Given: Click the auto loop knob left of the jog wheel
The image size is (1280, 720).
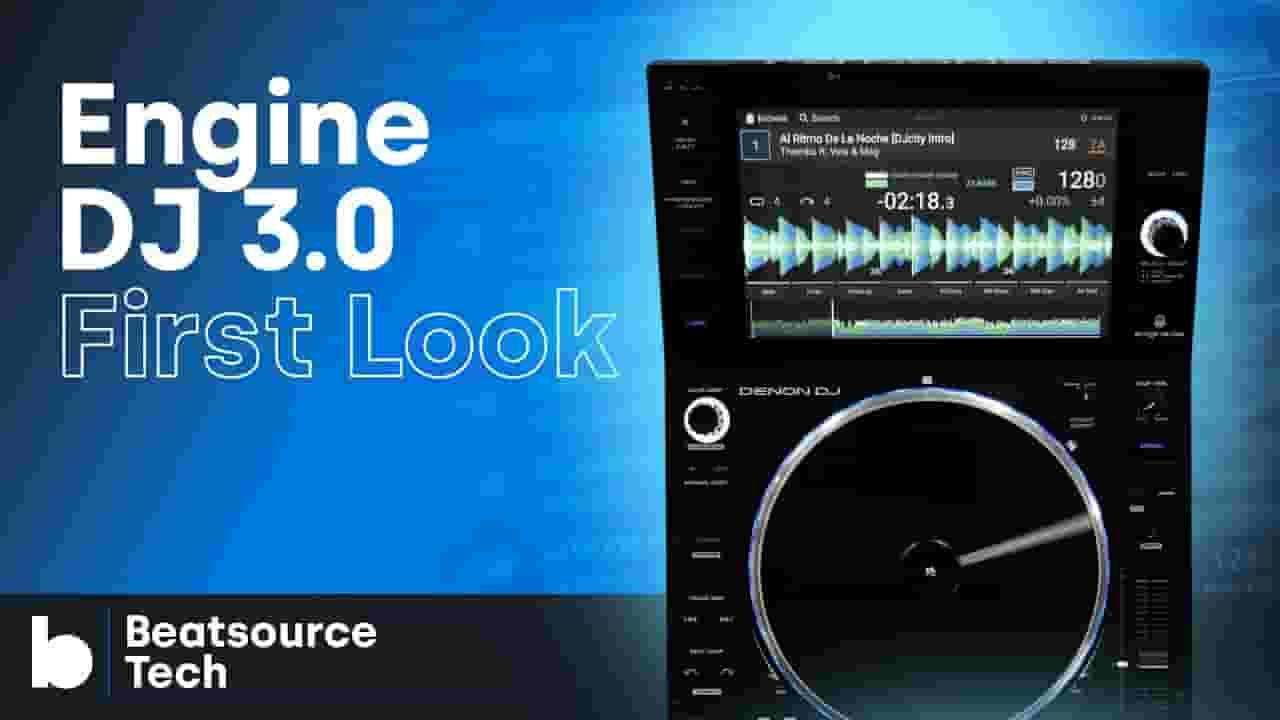Looking at the screenshot, I should pos(706,420).
